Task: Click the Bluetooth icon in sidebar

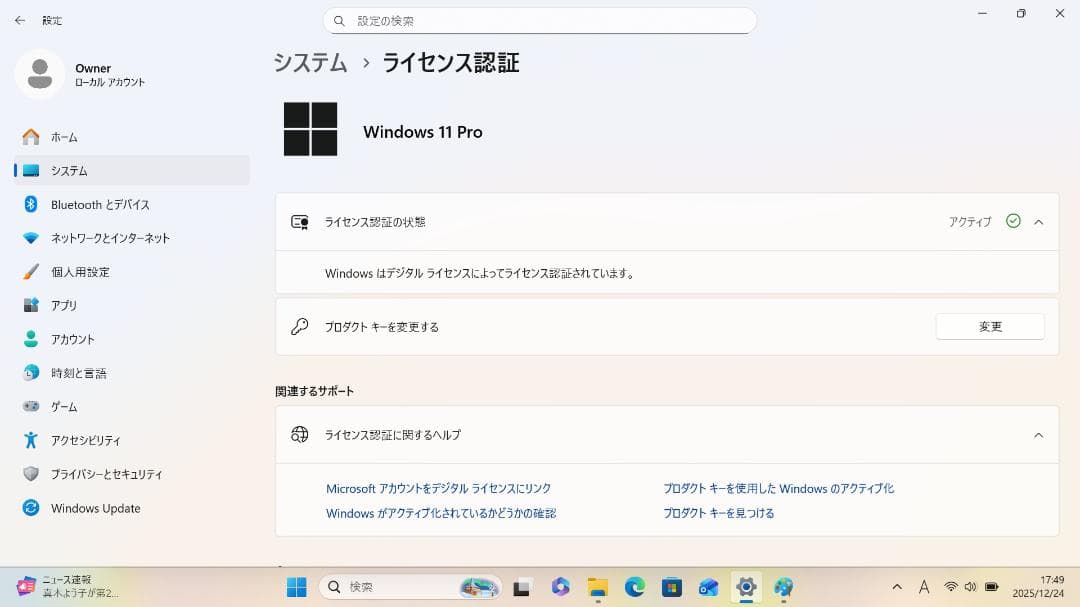Action: point(31,204)
